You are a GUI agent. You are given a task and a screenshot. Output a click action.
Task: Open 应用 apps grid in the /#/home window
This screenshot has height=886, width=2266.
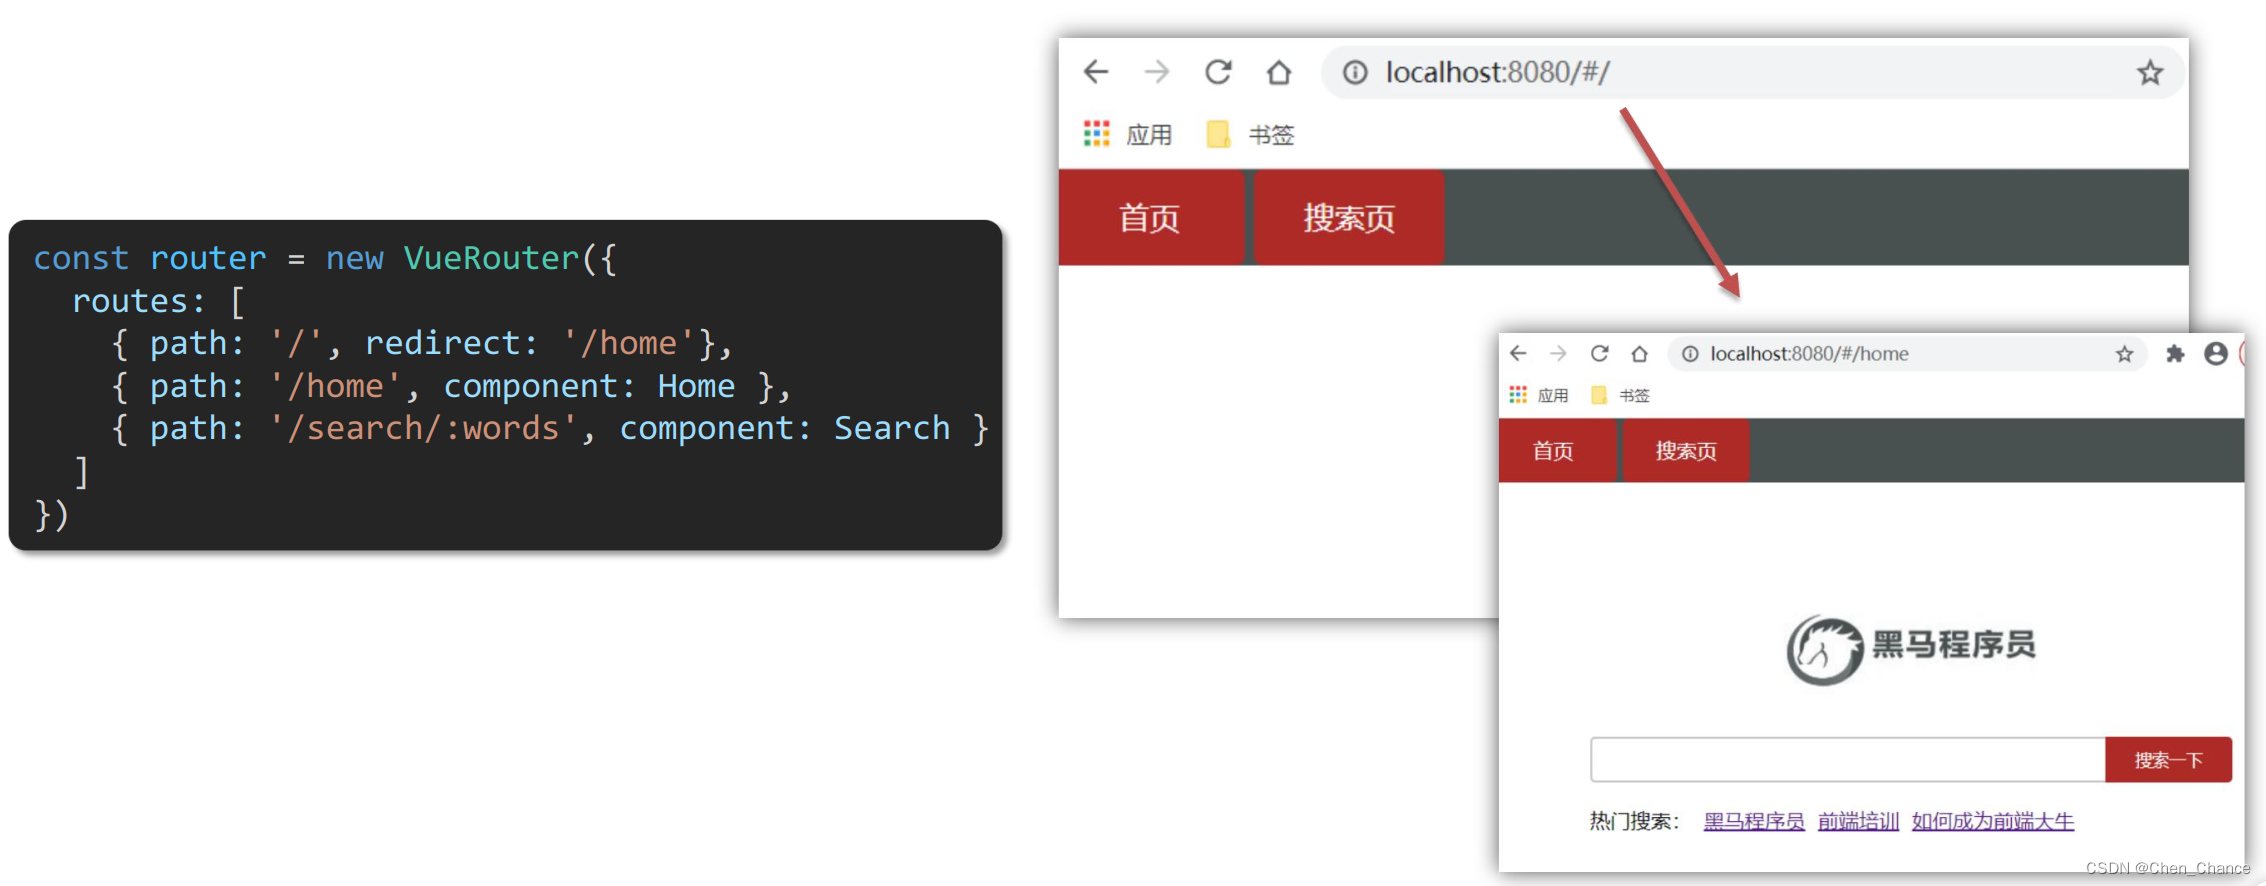tap(1539, 395)
